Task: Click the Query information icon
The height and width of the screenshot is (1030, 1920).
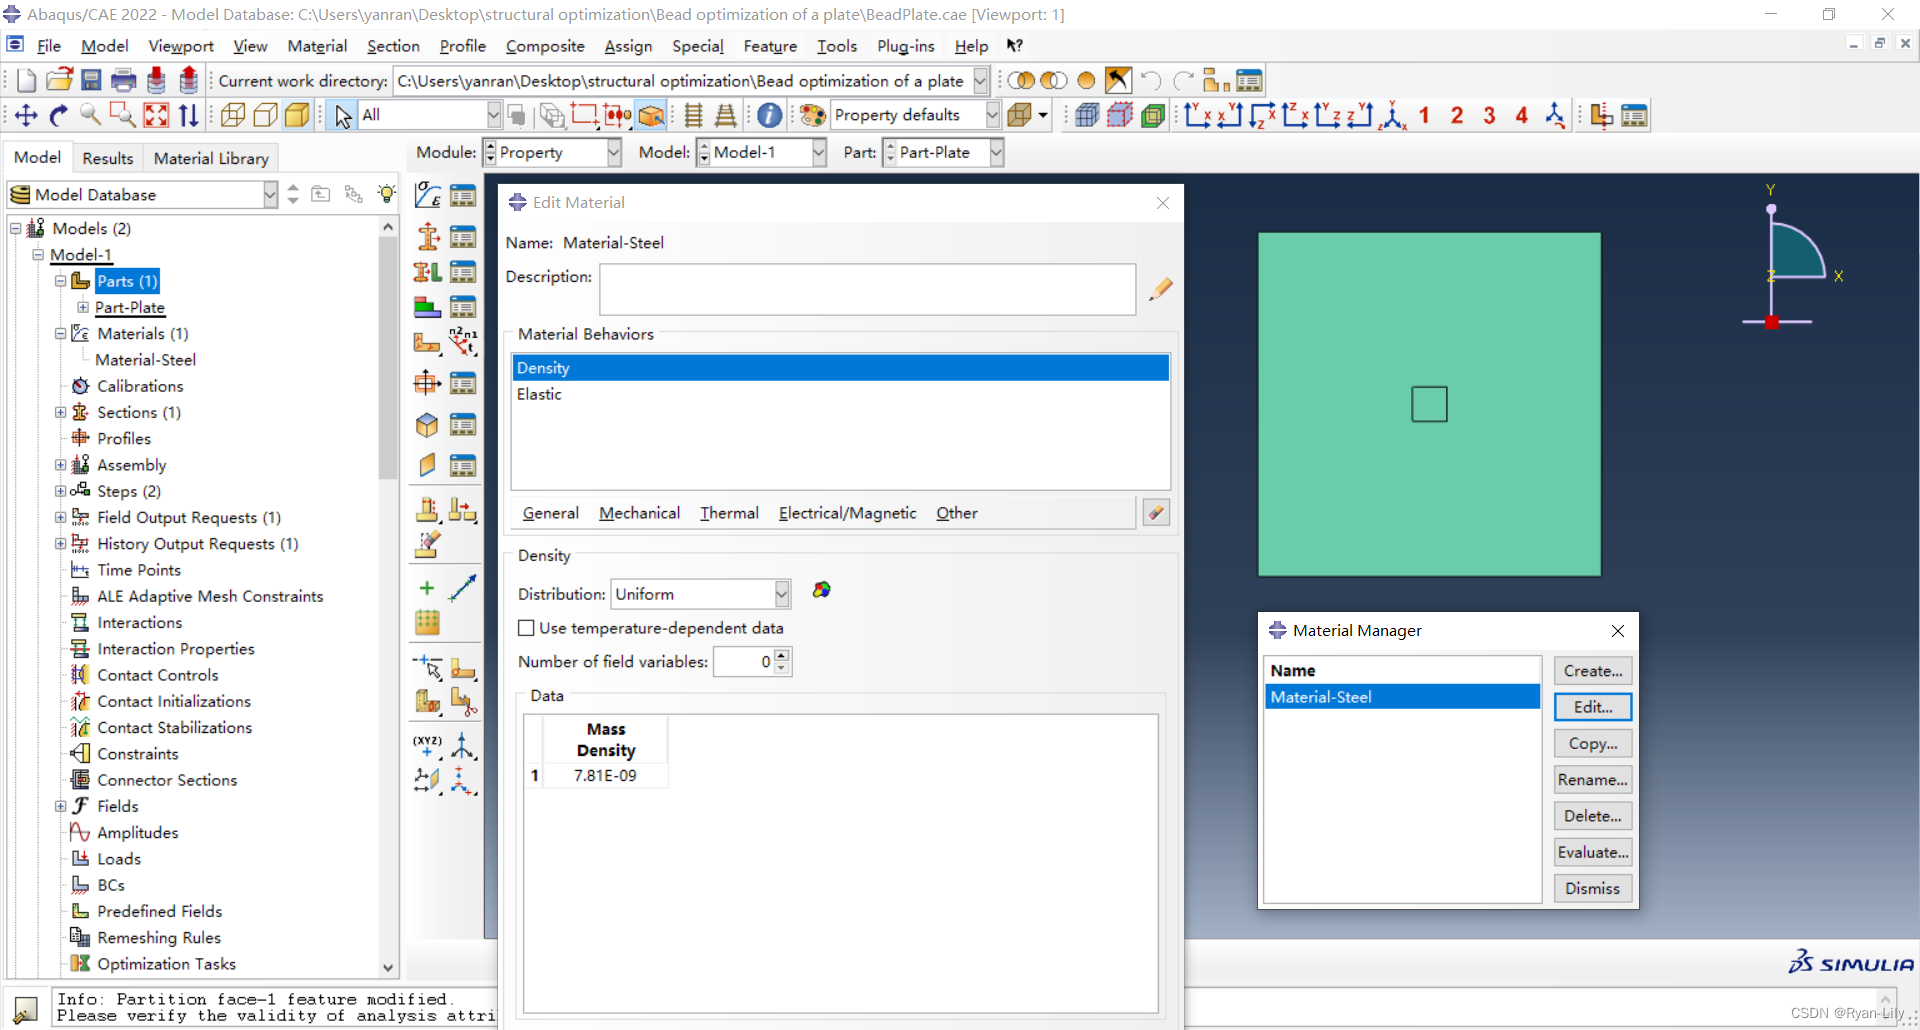Action: click(x=769, y=115)
